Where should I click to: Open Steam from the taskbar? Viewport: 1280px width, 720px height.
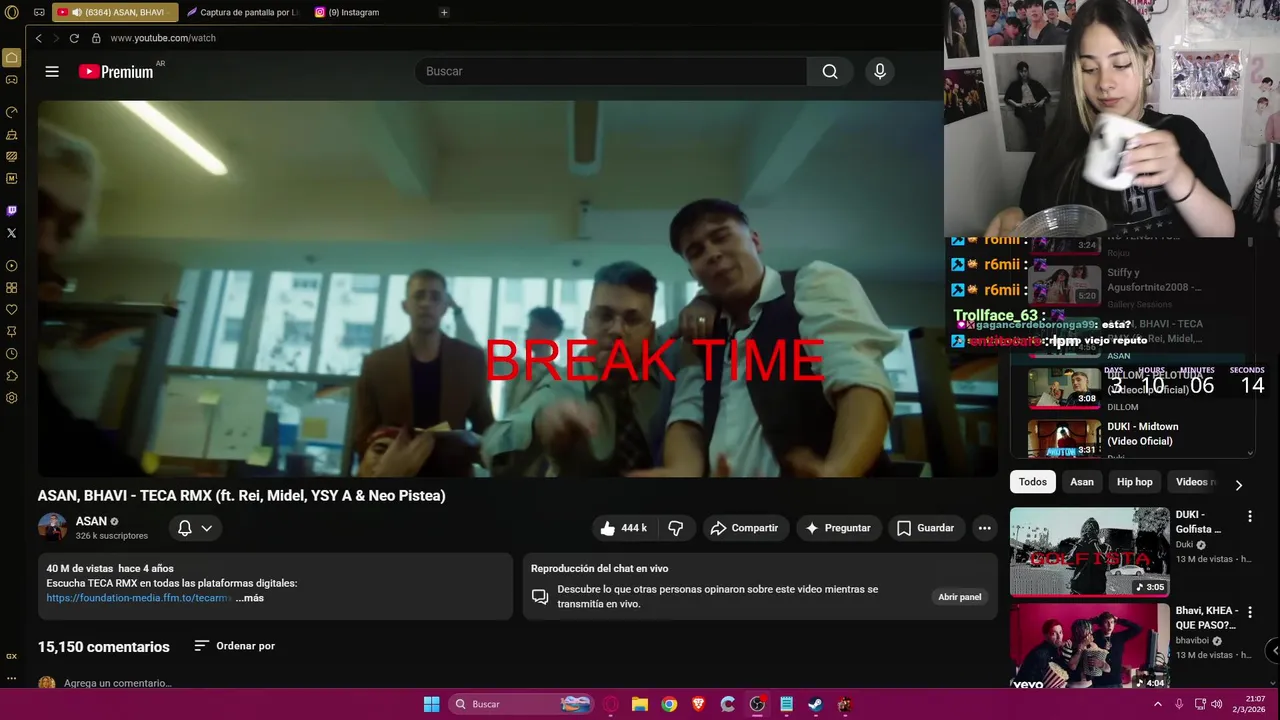816,704
